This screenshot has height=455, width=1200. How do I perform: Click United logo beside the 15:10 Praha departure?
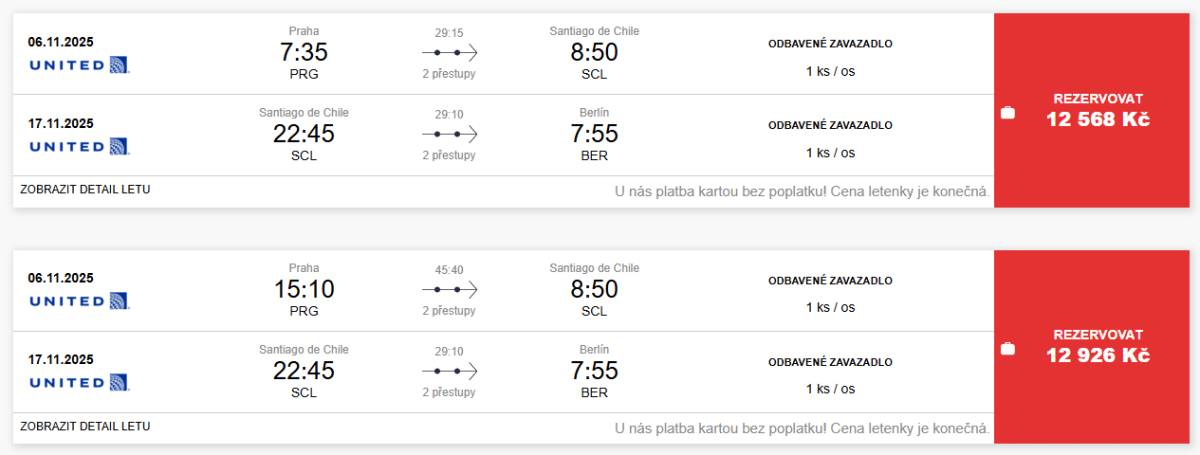79,301
